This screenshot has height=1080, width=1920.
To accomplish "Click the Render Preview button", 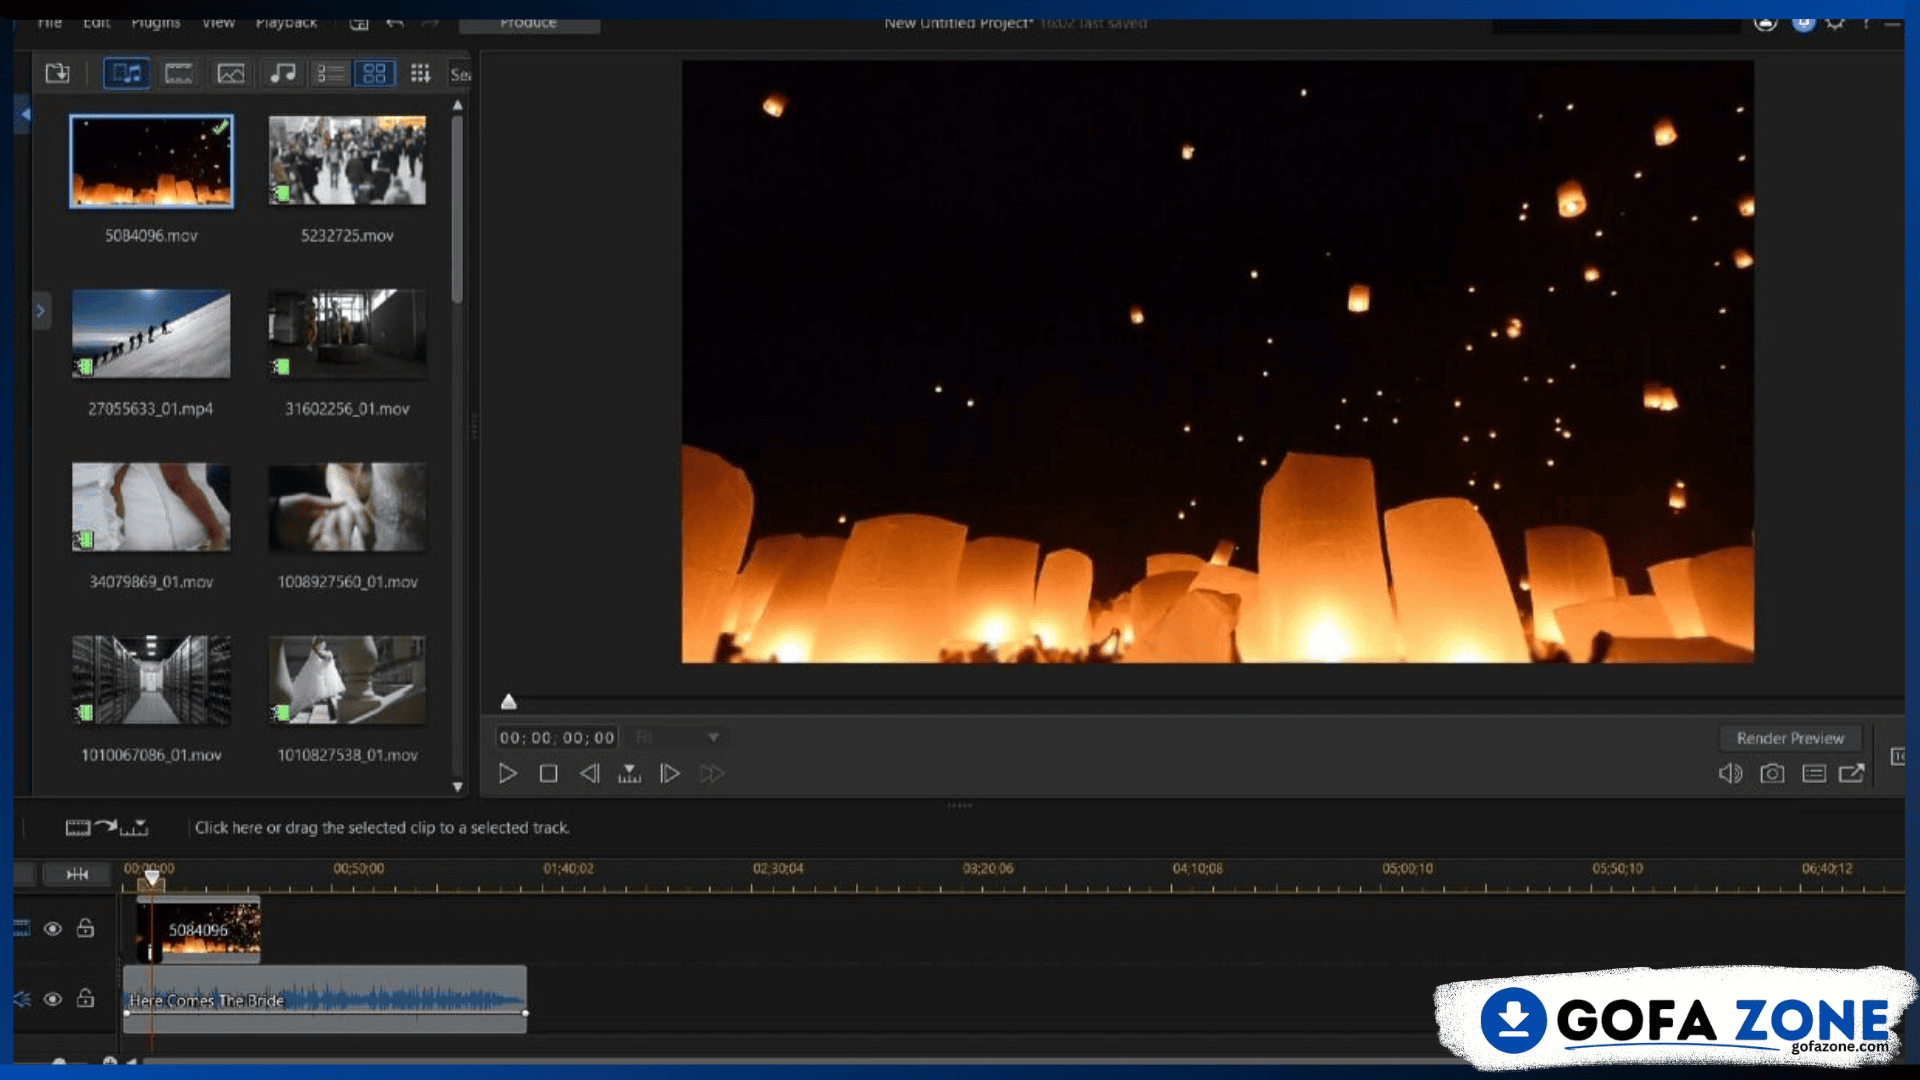I will pyautogui.click(x=1790, y=738).
